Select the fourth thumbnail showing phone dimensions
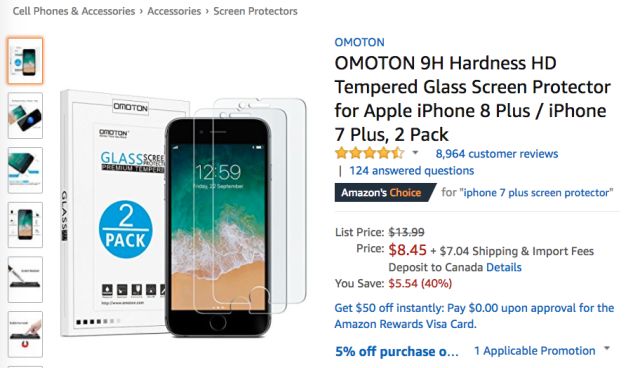The width and height of the screenshot is (640, 368). pyautogui.click(x=25, y=225)
